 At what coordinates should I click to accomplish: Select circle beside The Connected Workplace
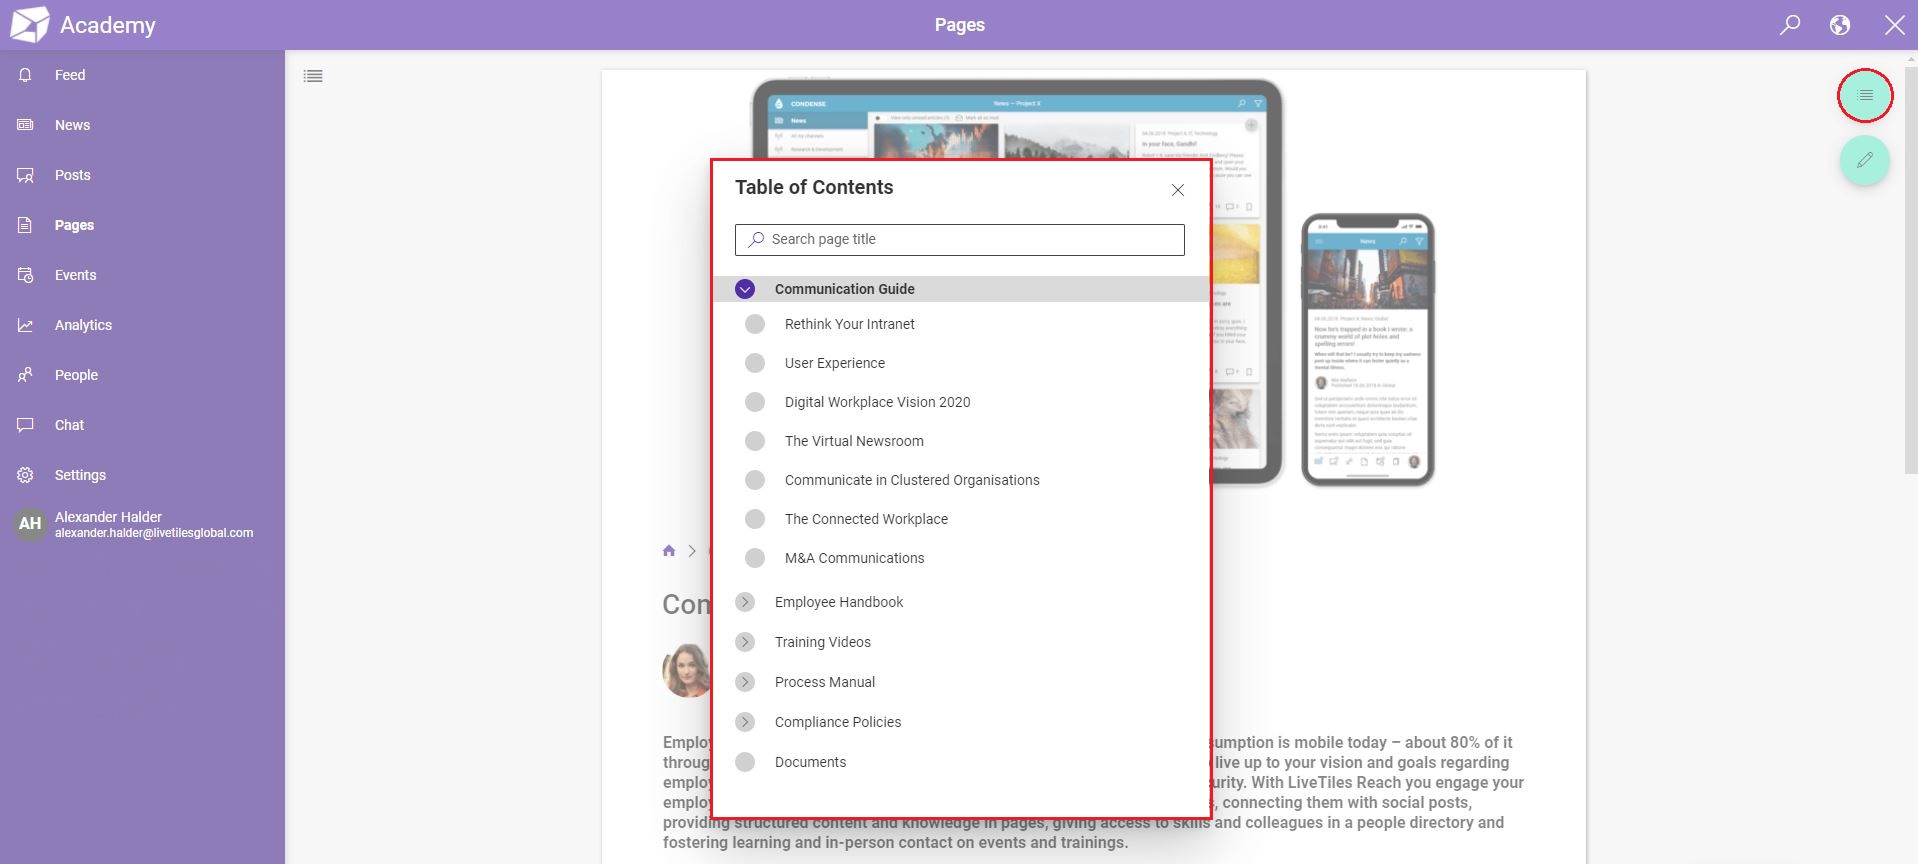pos(755,519)
